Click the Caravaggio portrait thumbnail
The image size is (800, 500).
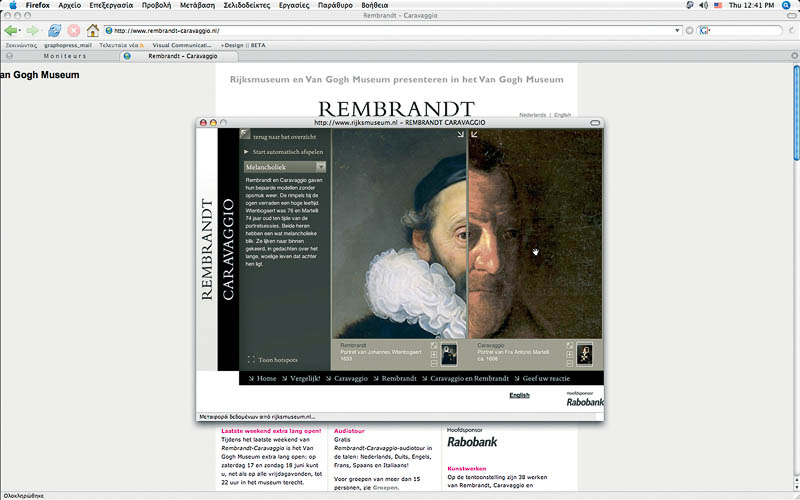click(x=585, y=355)
